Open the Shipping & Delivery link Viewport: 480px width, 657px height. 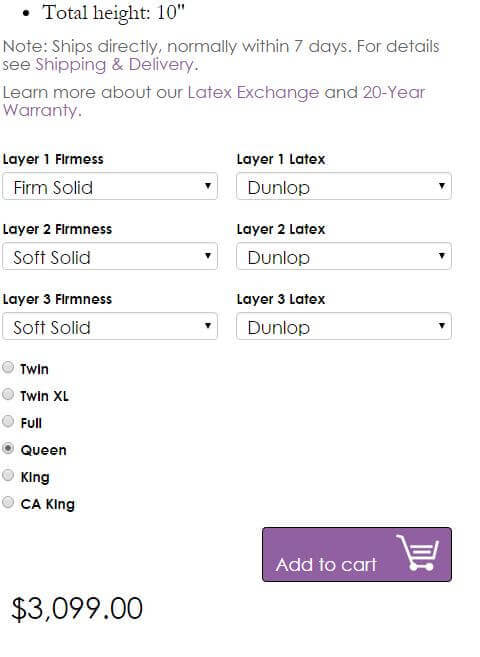pyautogui.click(x=114, y=65)
